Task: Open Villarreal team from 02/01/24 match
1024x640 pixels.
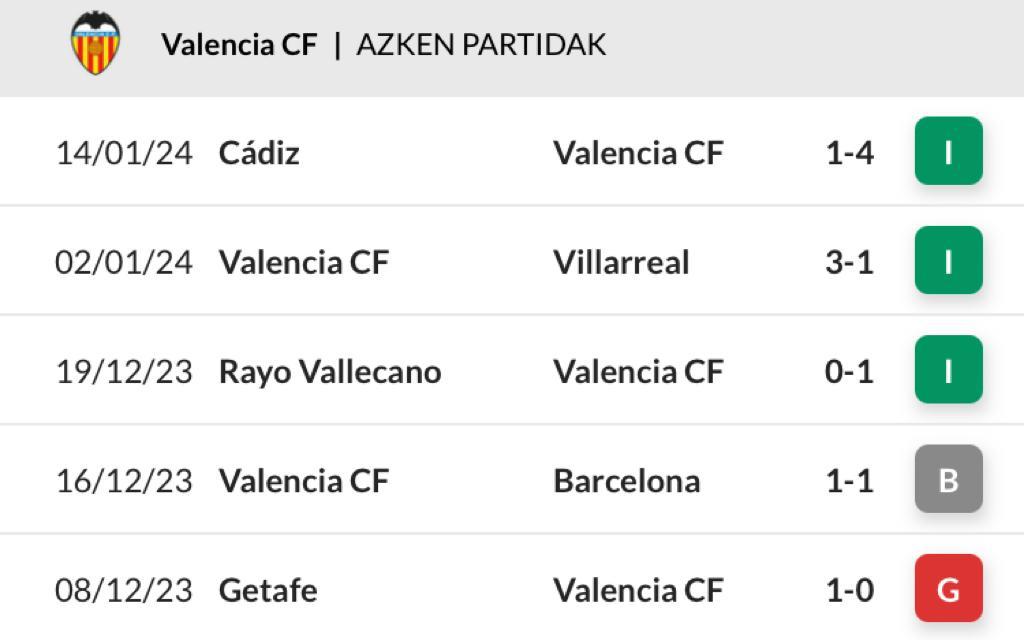Action: pos(621,262)
